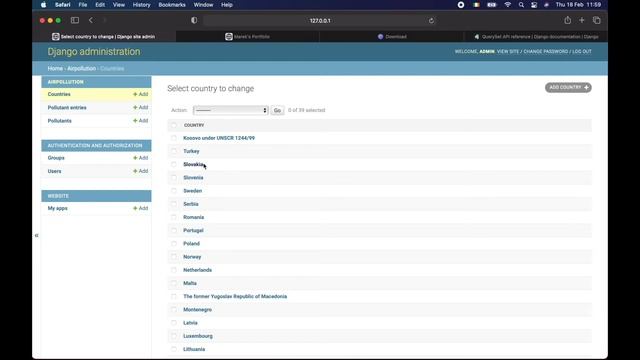The height and width of the screenshot is (360, 640).
Task: Click Add next to Users
Action: [x=141, y=171]
